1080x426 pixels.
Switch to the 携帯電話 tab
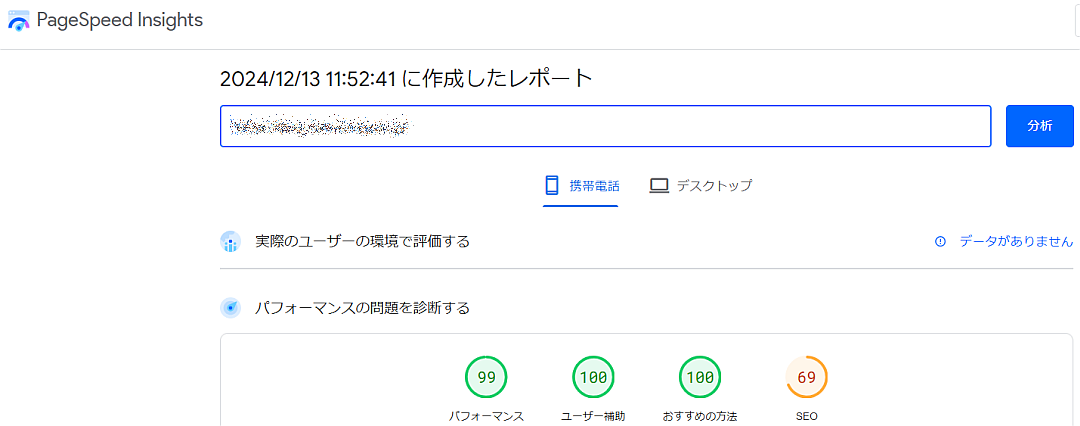[581, 186]
